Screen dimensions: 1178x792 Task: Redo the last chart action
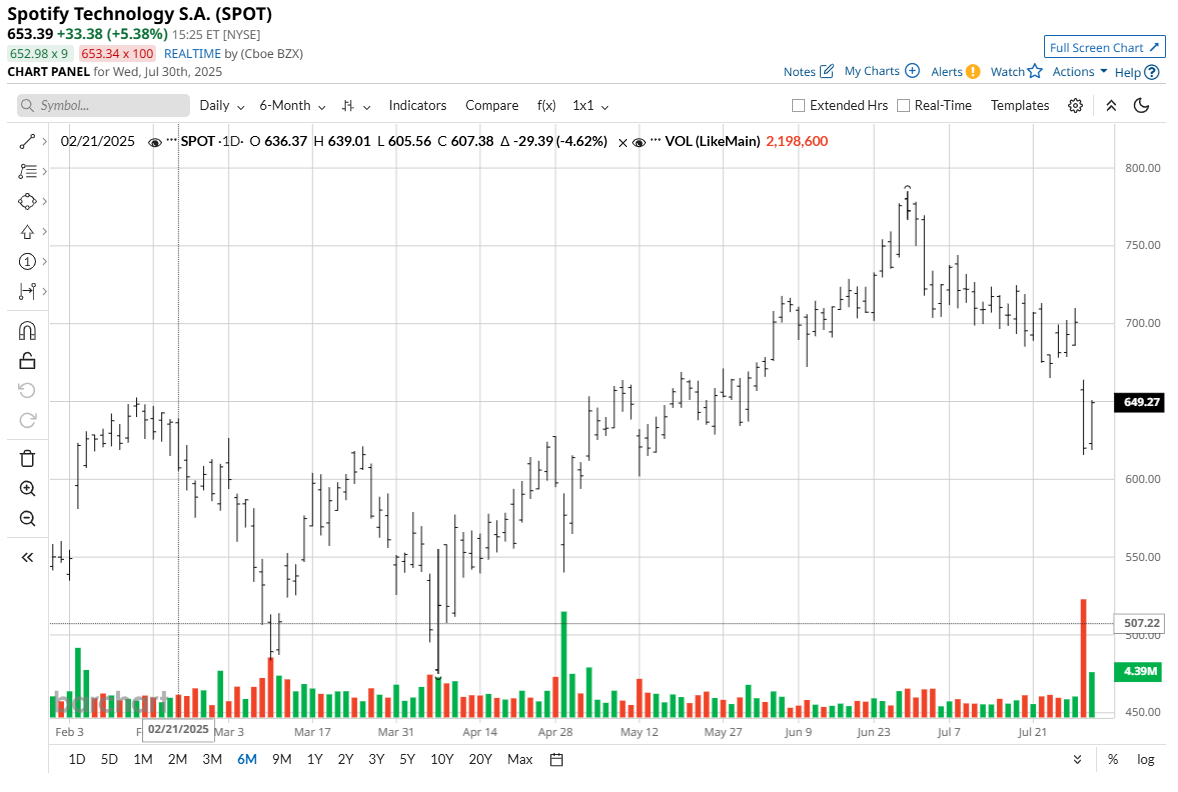[27, 420]
